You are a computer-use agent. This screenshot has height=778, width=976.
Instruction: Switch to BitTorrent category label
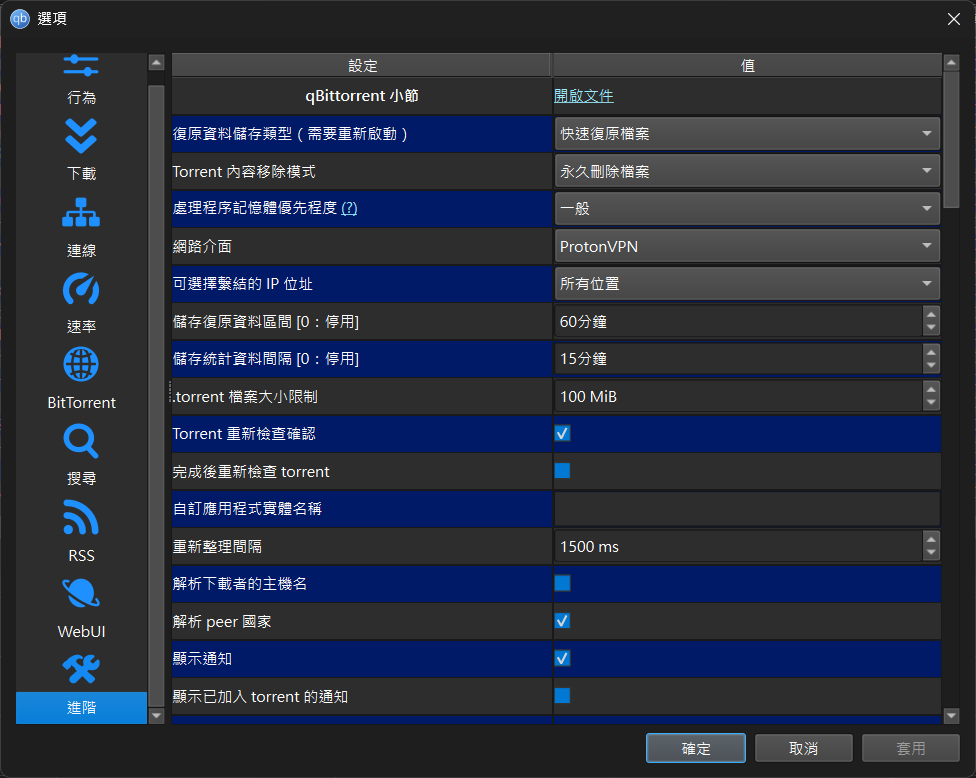click(x=81, y=403)
